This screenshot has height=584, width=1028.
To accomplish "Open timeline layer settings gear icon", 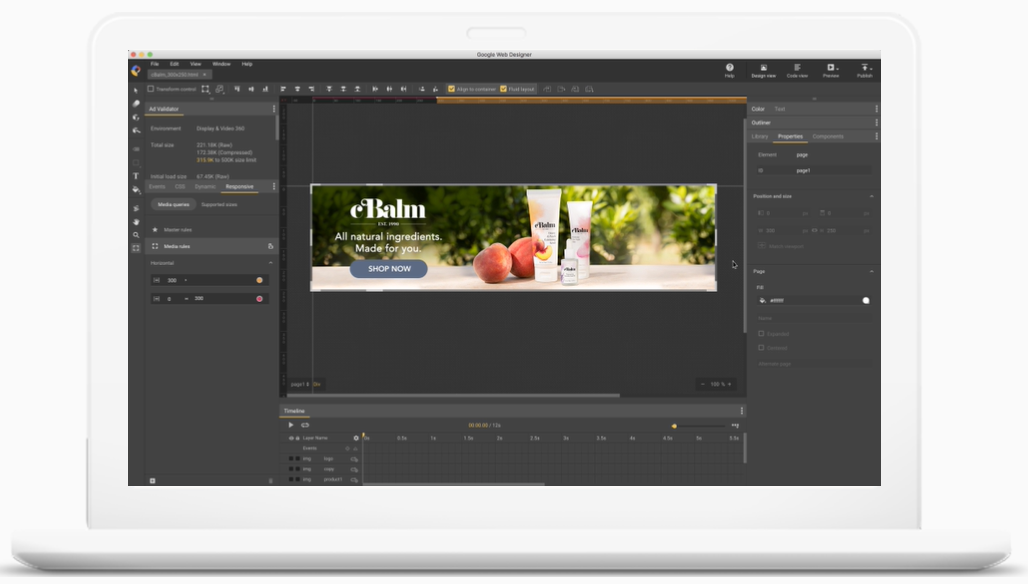I will pyautogui.click(x=356, y=438).
